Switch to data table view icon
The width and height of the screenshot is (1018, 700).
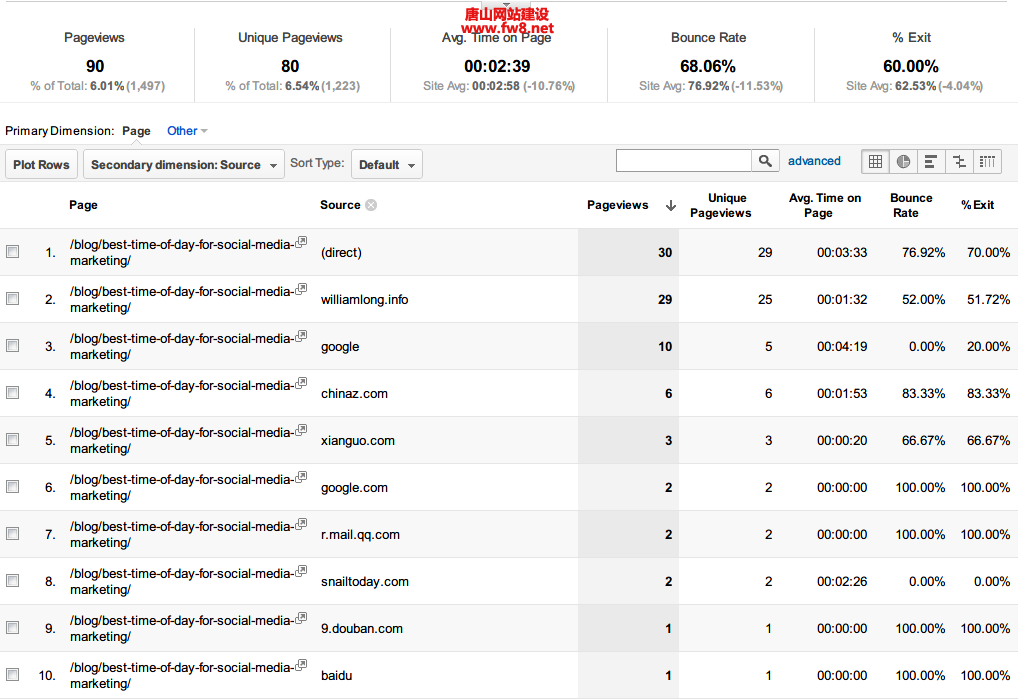point(875,162)
